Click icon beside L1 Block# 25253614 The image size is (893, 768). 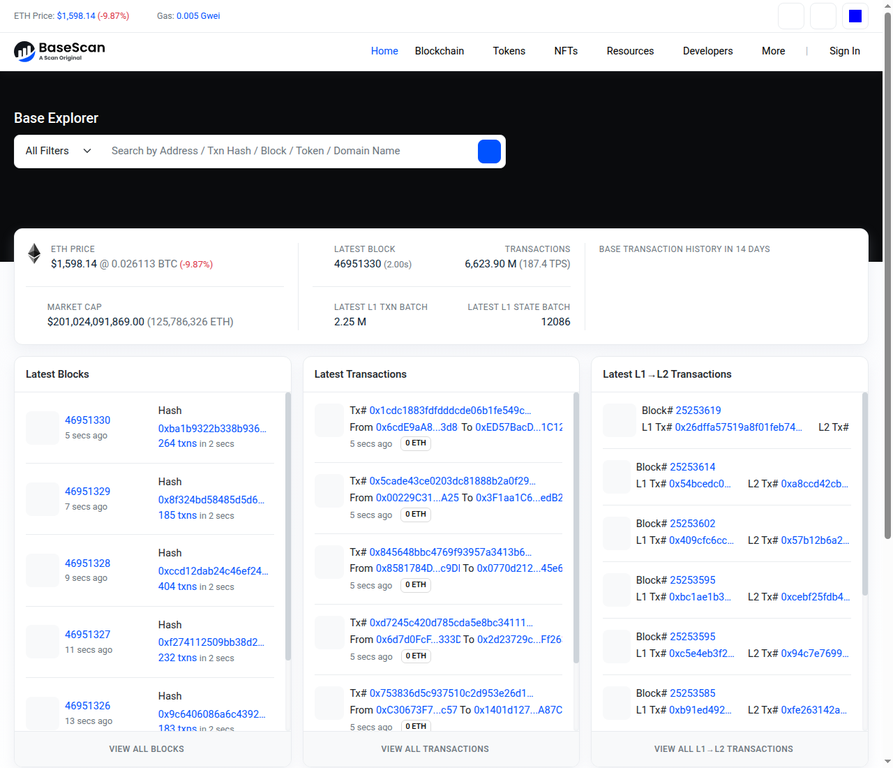click(617, 477)
